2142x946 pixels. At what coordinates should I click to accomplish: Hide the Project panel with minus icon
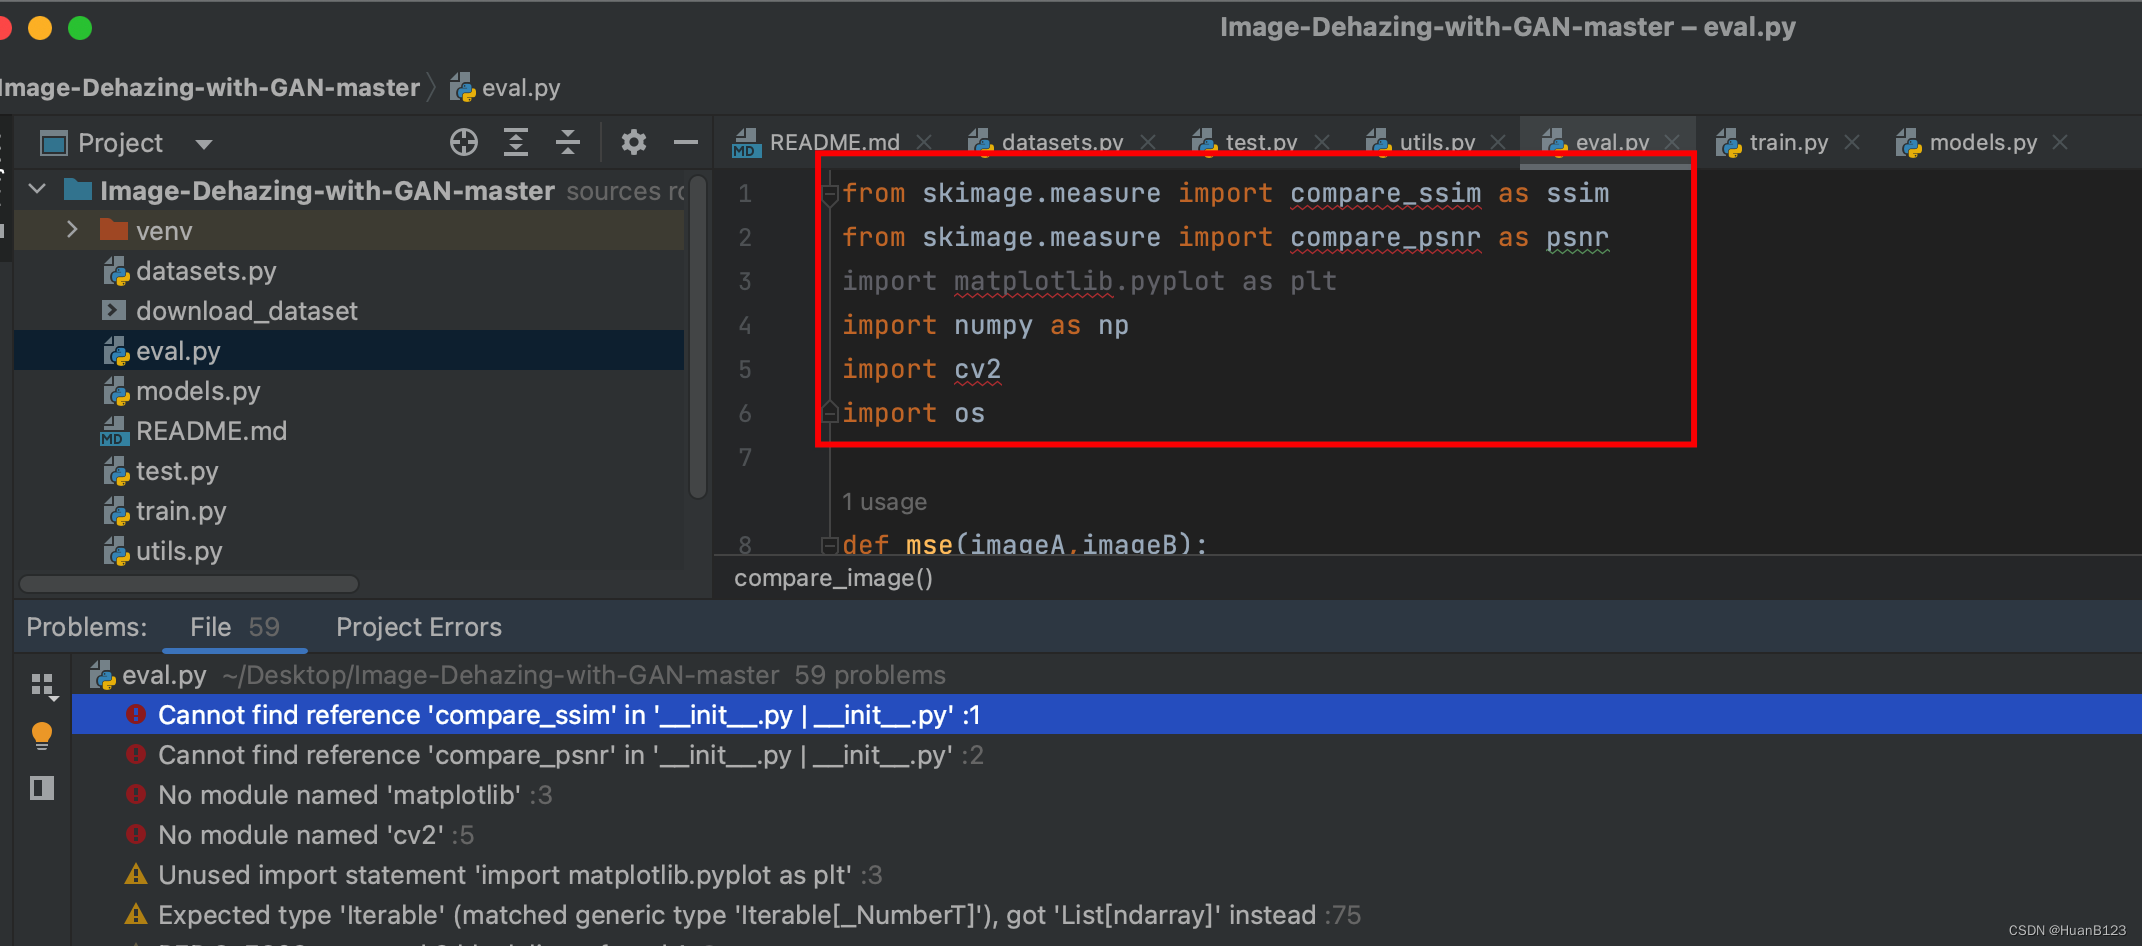[686, 143]
